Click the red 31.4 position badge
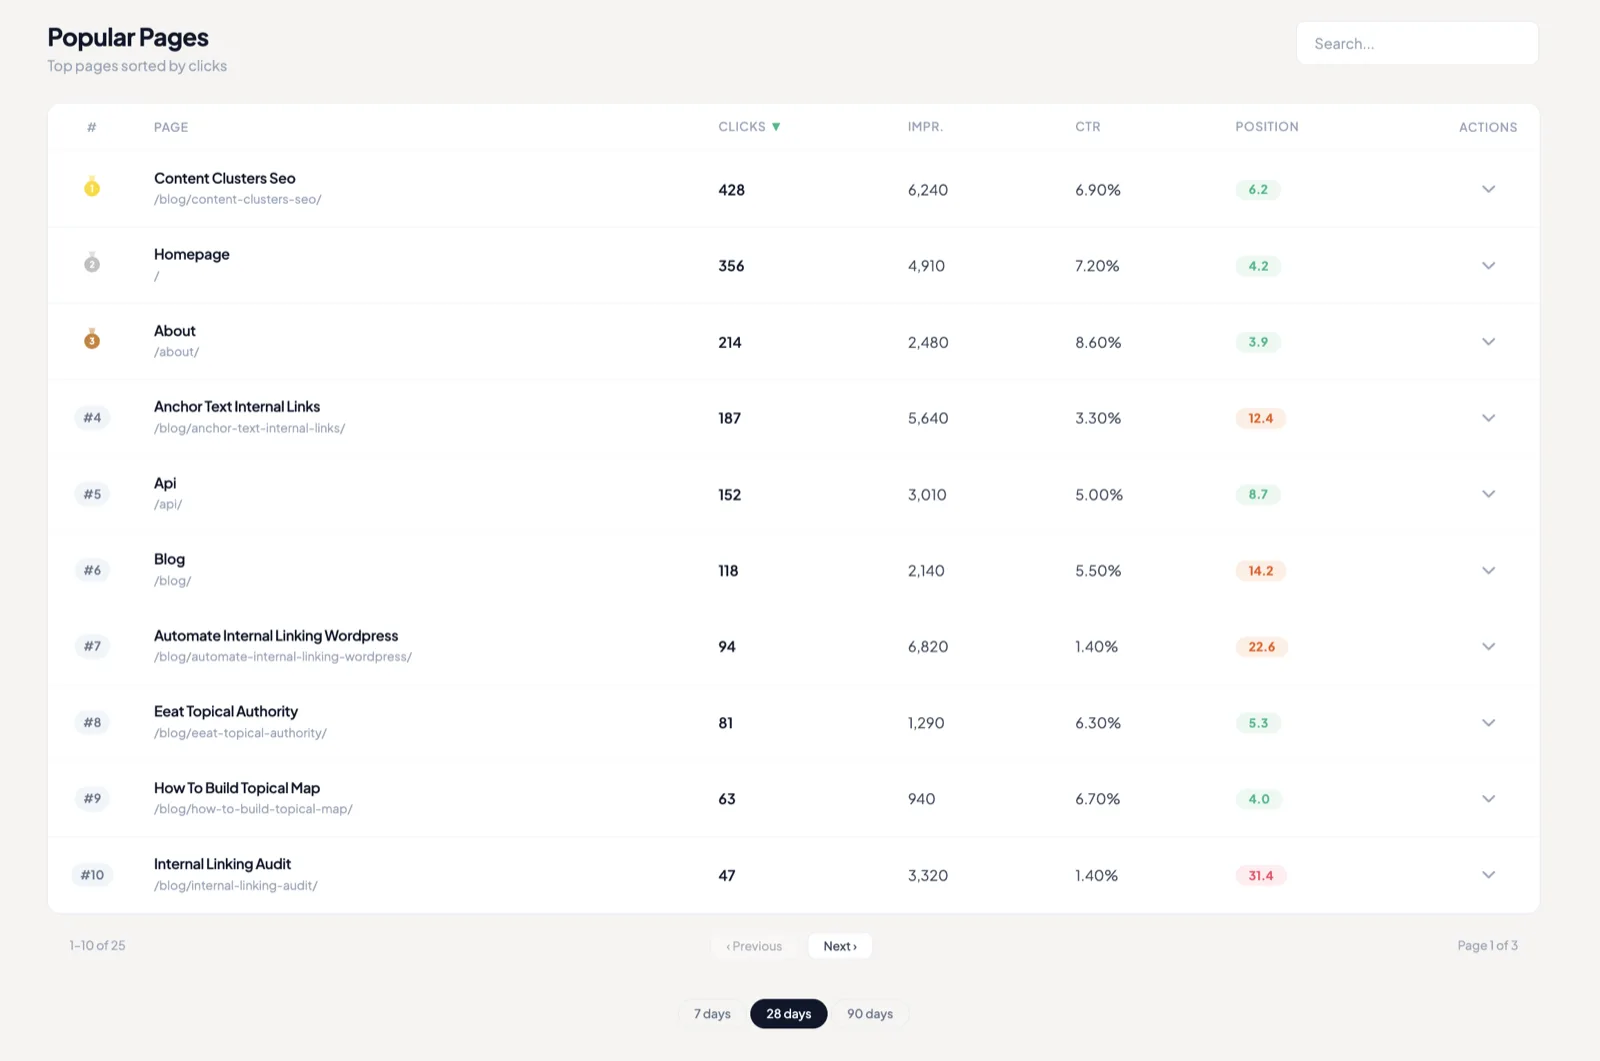The height and width of the screenshot is (1061, 1600). (1261, 875)
